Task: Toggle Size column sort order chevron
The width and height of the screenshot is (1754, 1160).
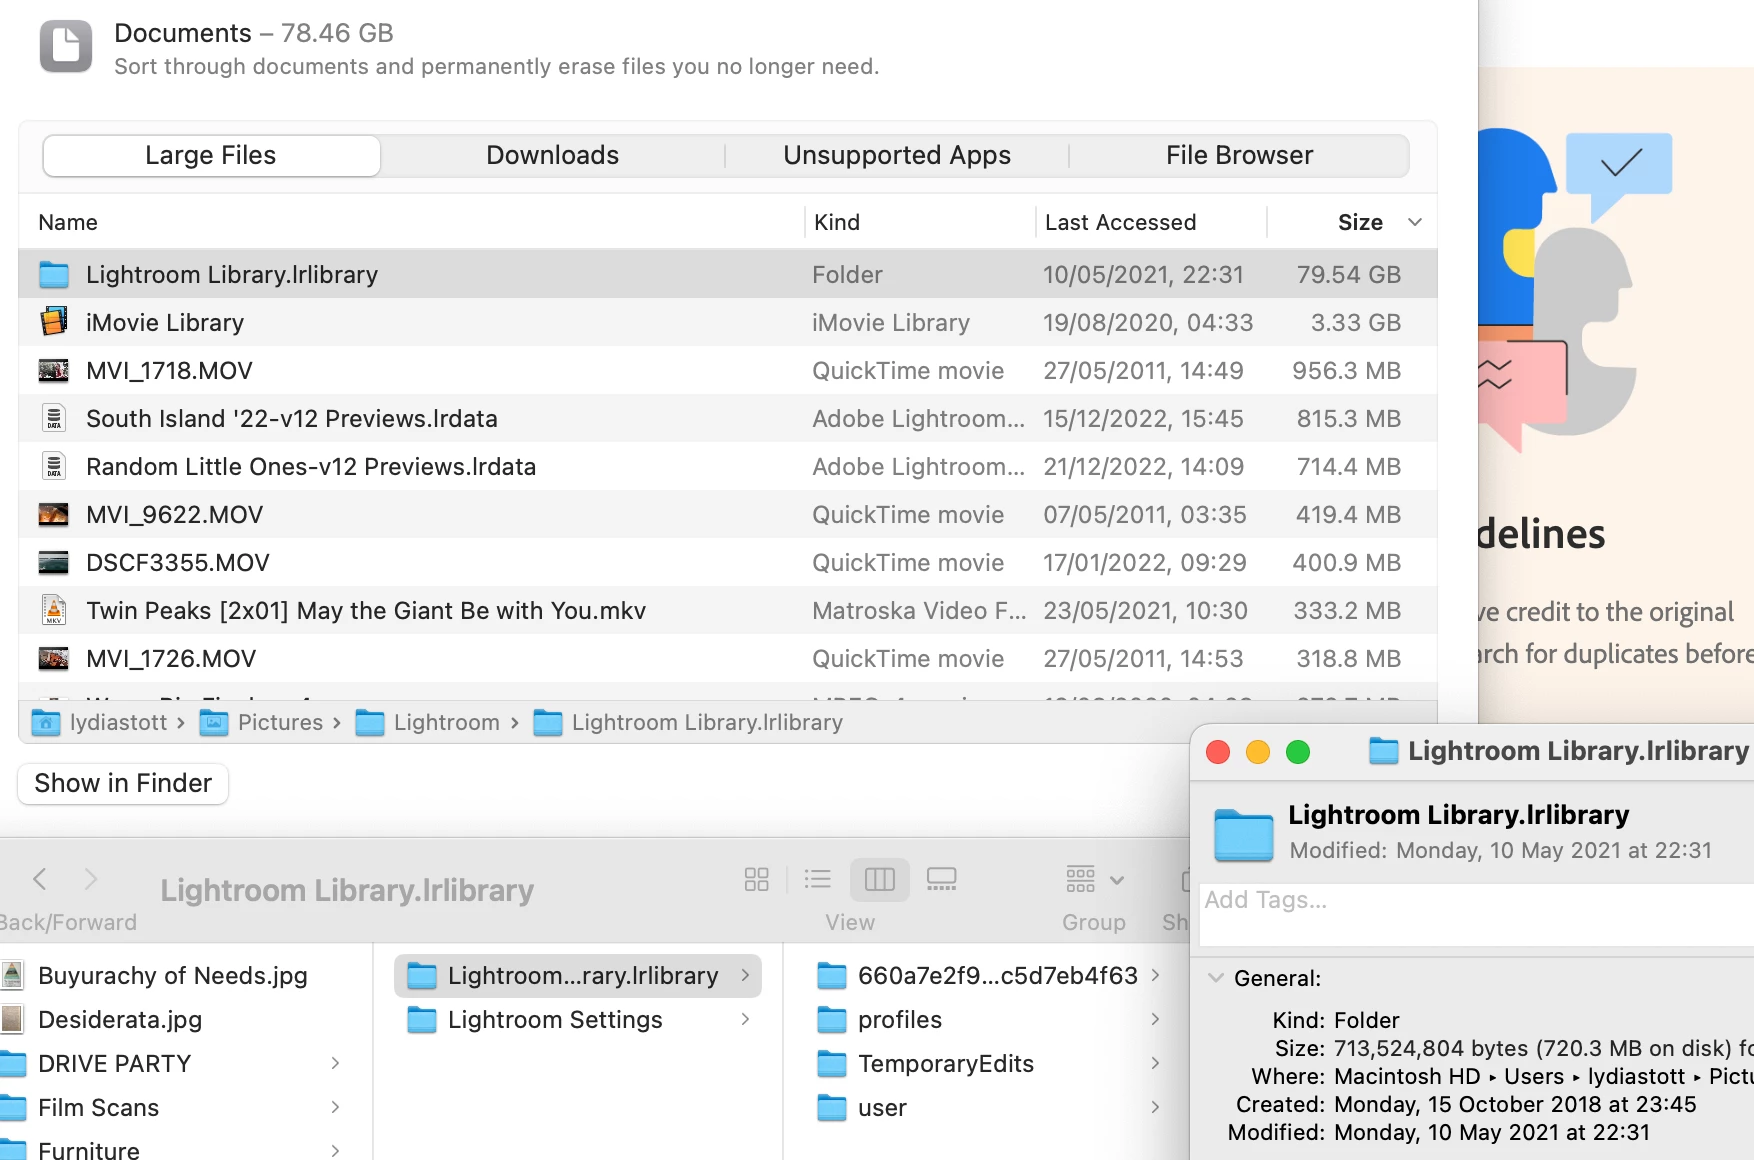Action: pos(1415,222)
